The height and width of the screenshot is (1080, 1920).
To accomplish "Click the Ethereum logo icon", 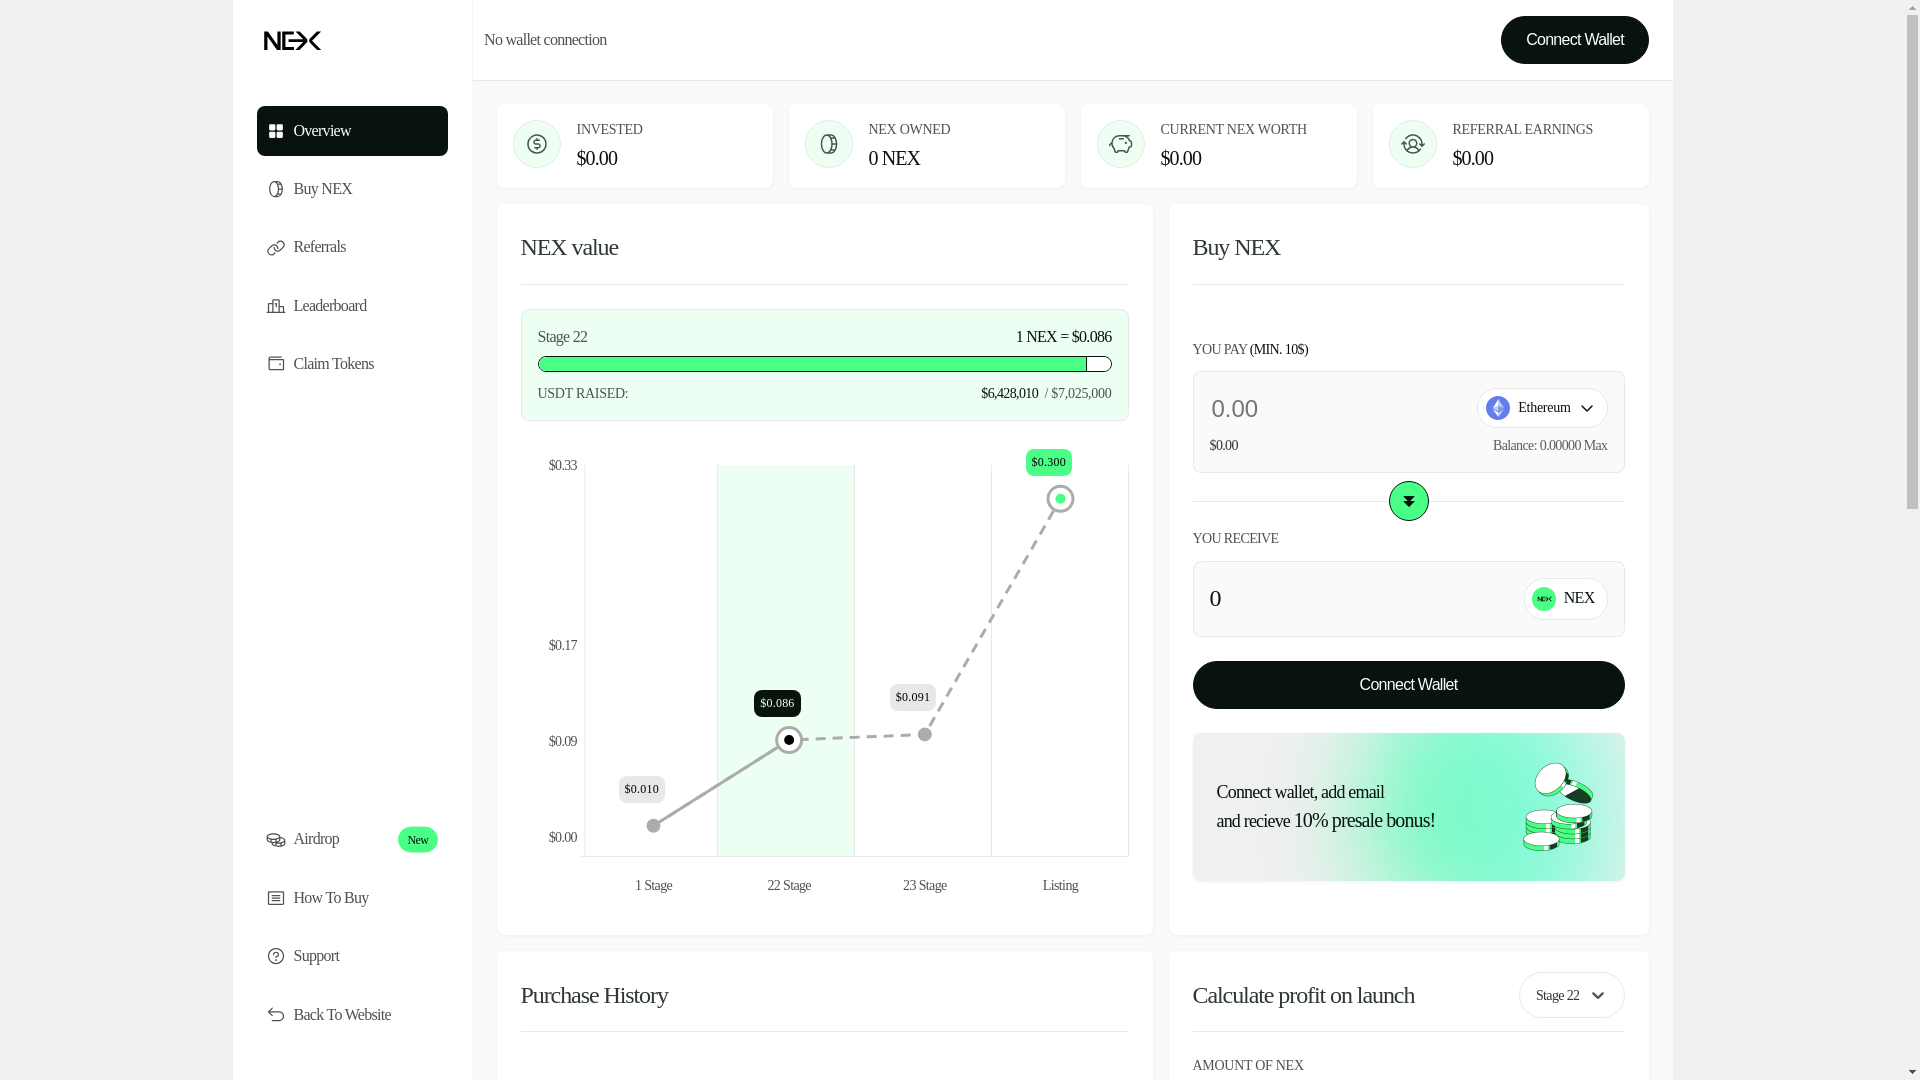I will point(1498,408).
